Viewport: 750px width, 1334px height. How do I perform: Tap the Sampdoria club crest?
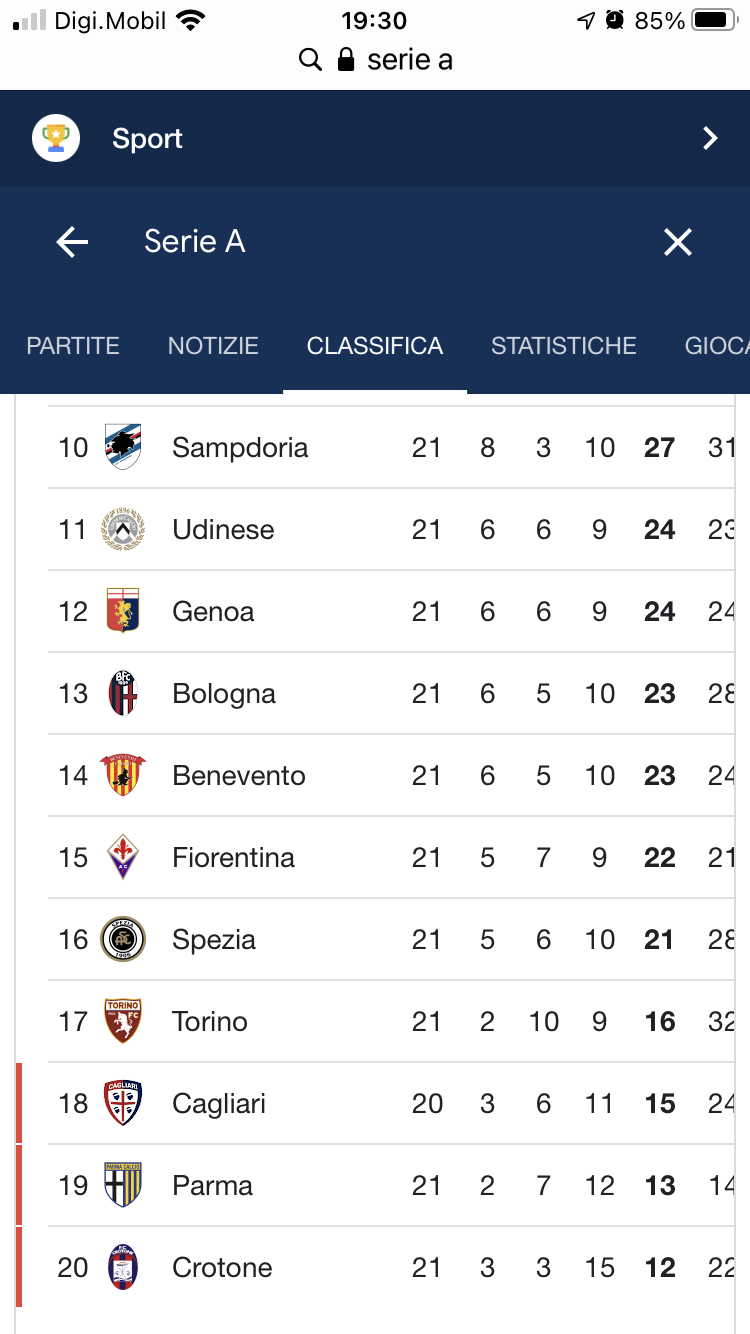123,447
